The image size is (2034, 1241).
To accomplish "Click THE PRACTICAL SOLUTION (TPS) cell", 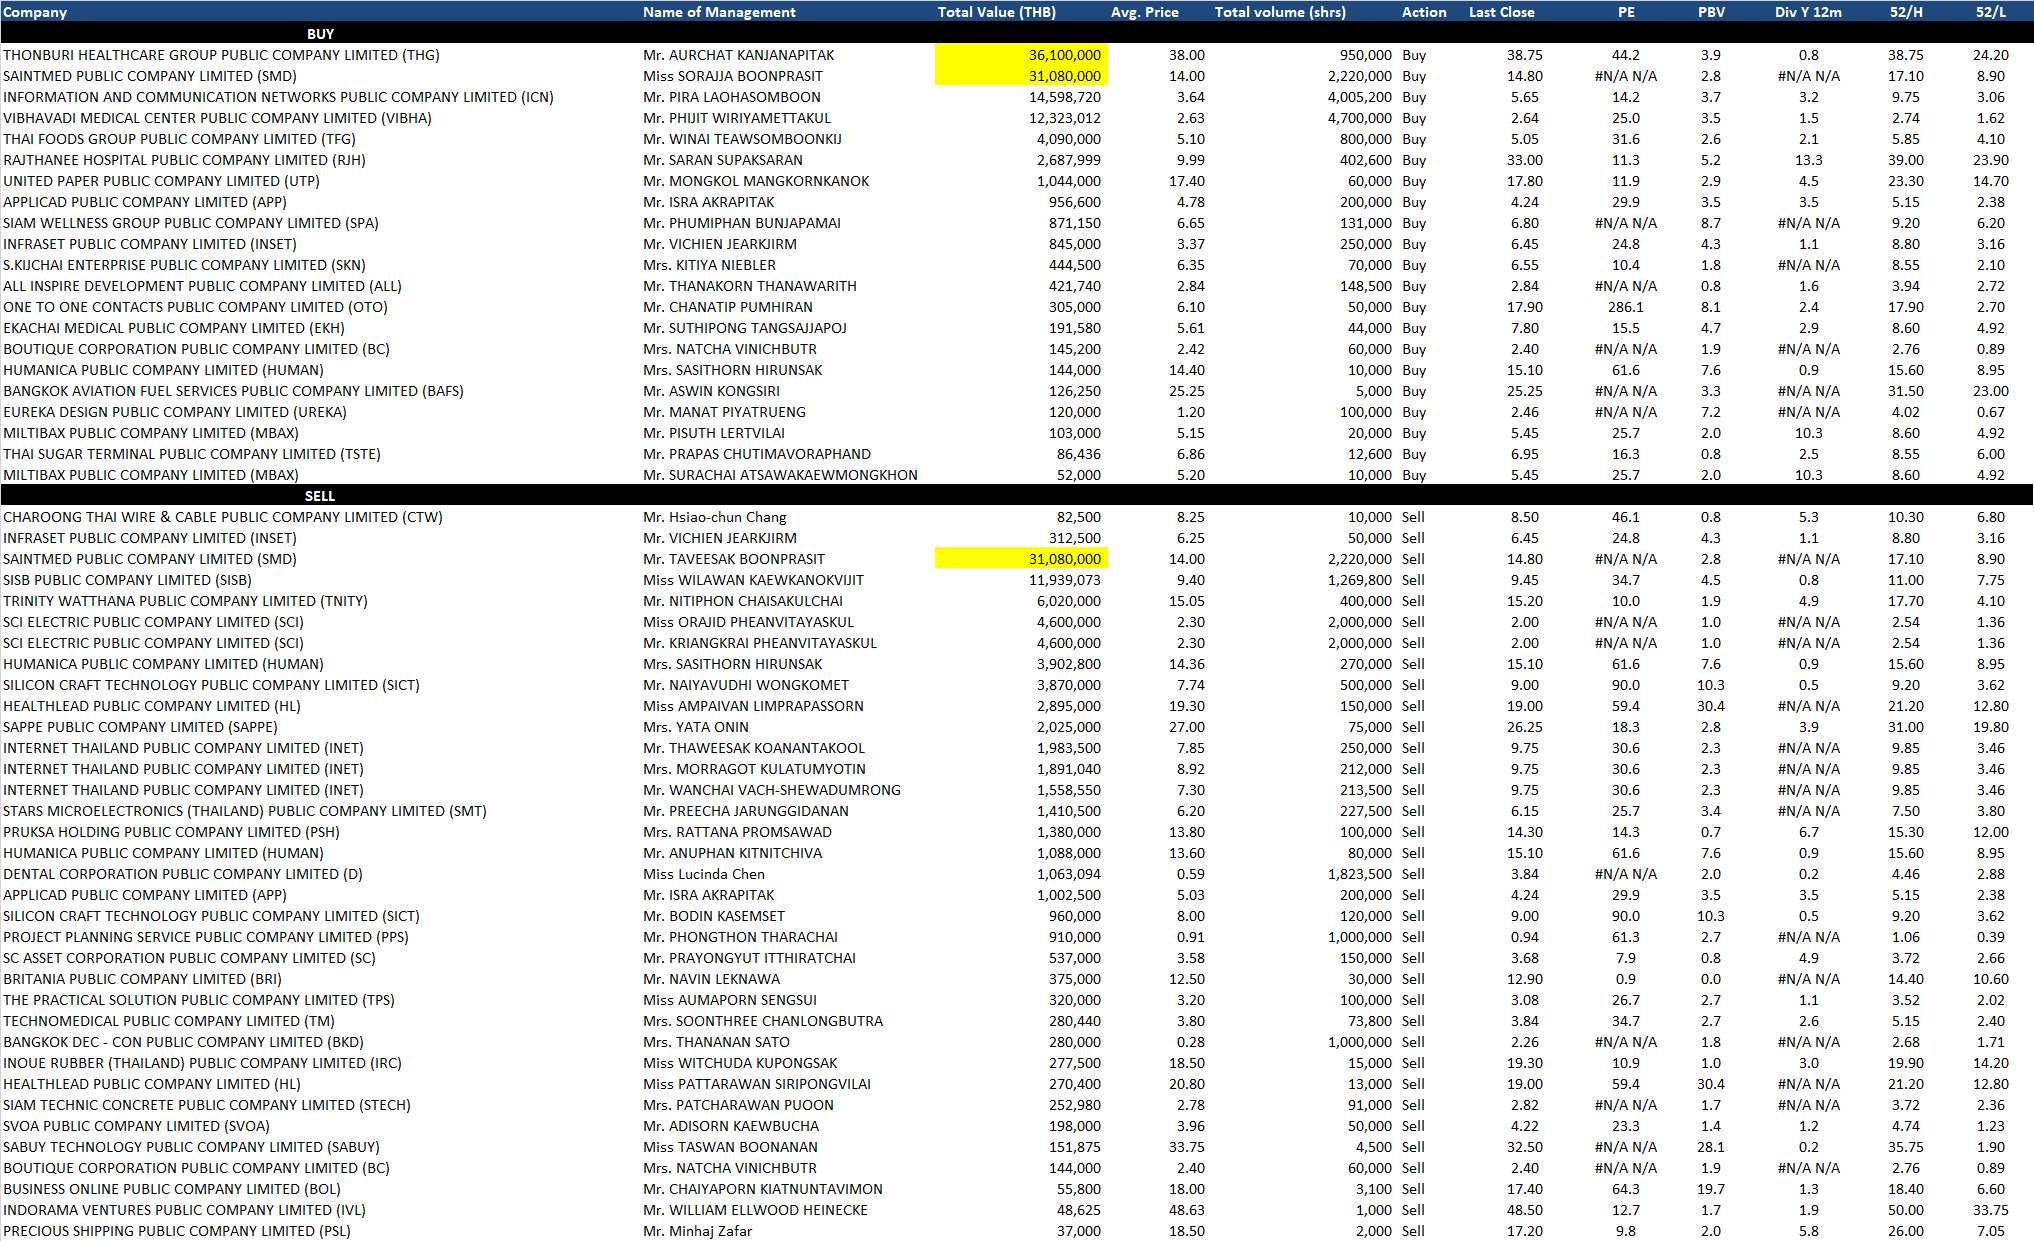I will 199,1000.
